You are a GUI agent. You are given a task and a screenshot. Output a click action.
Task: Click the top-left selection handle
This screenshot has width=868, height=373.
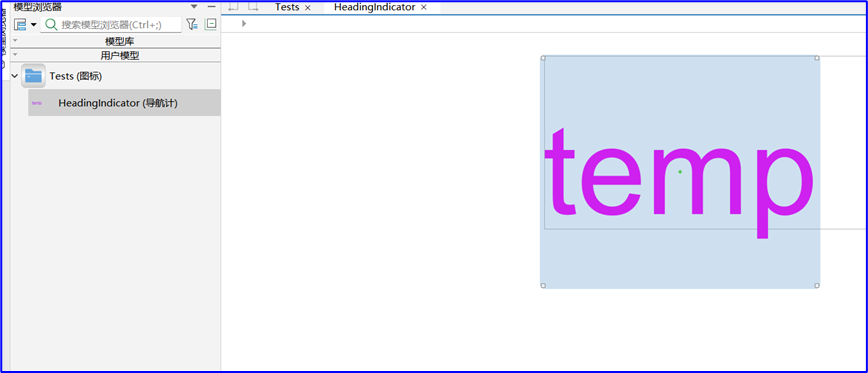pyautogui.click(x=543, y=58)
